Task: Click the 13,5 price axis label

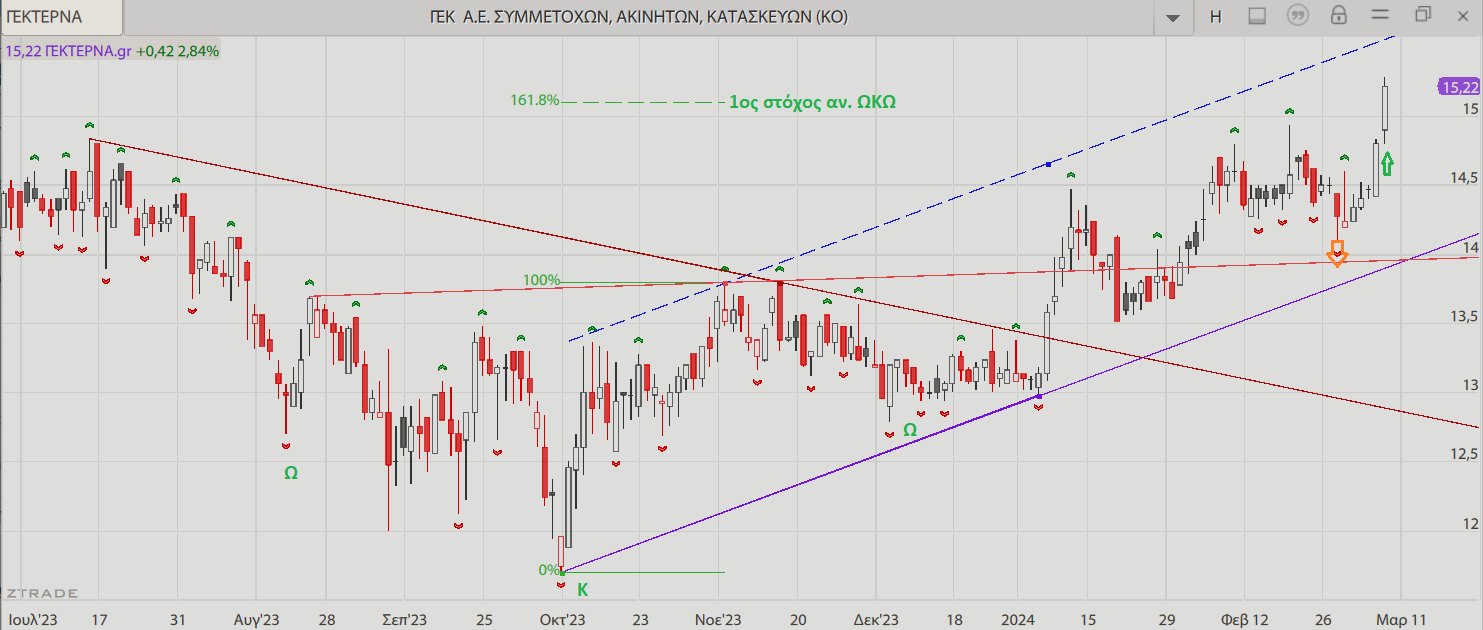Action: point(1463,316)
